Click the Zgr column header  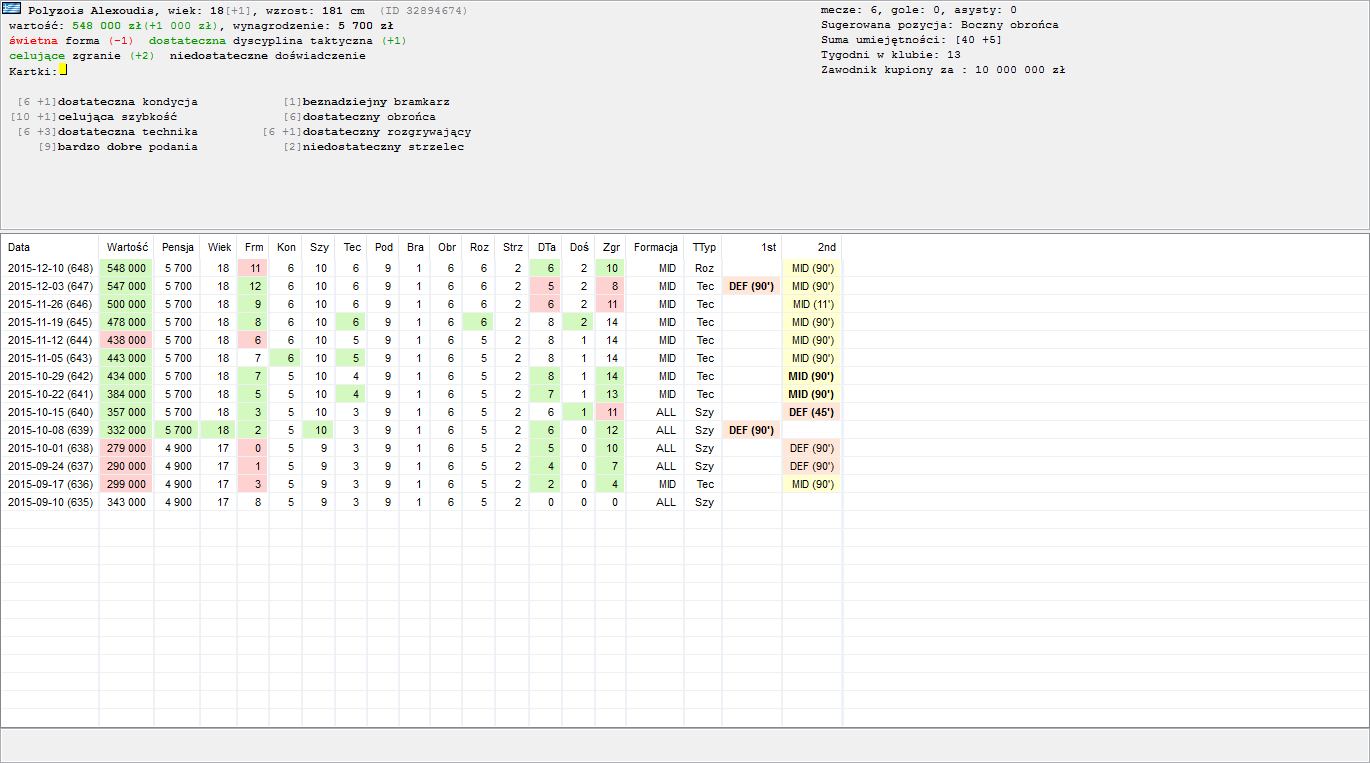click(611, 247)
